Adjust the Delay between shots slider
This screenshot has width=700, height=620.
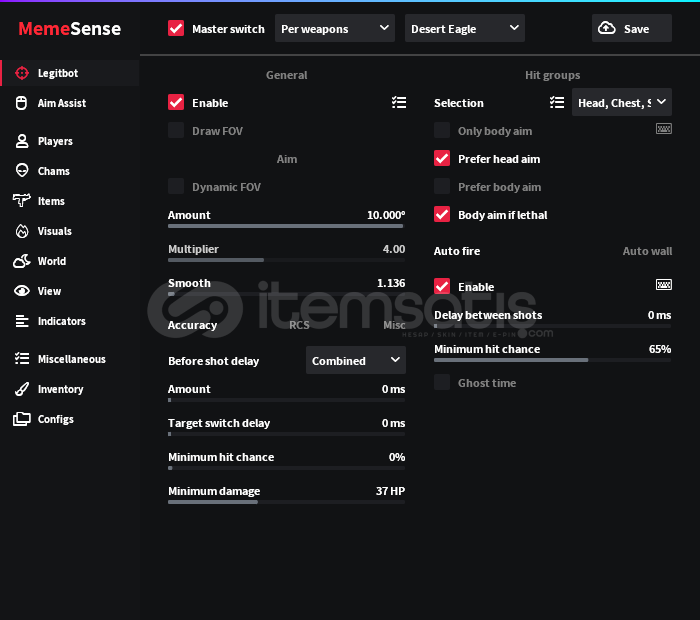coord(552,326)
